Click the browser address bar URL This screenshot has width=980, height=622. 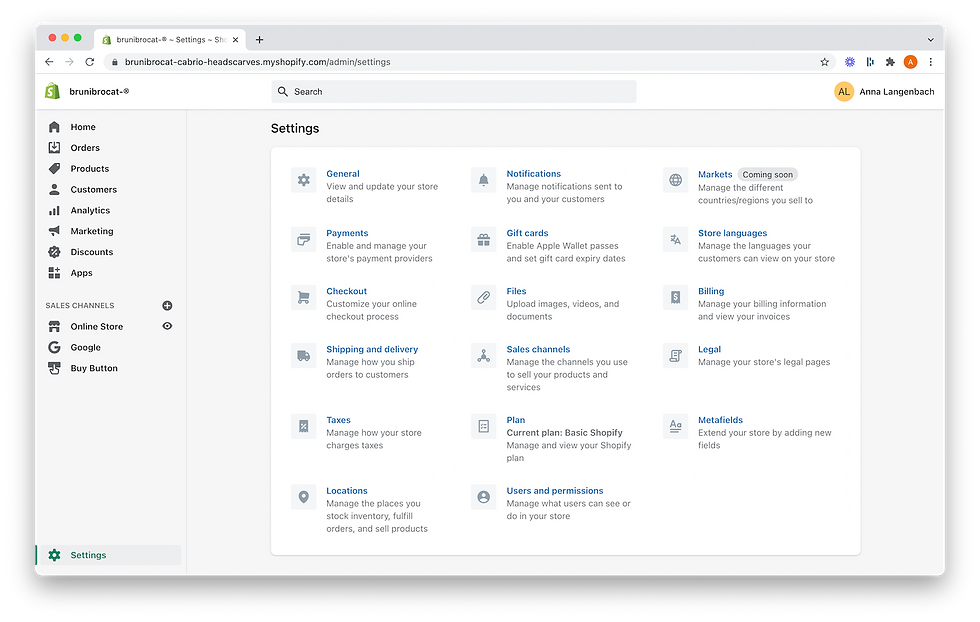pos(258,62)
